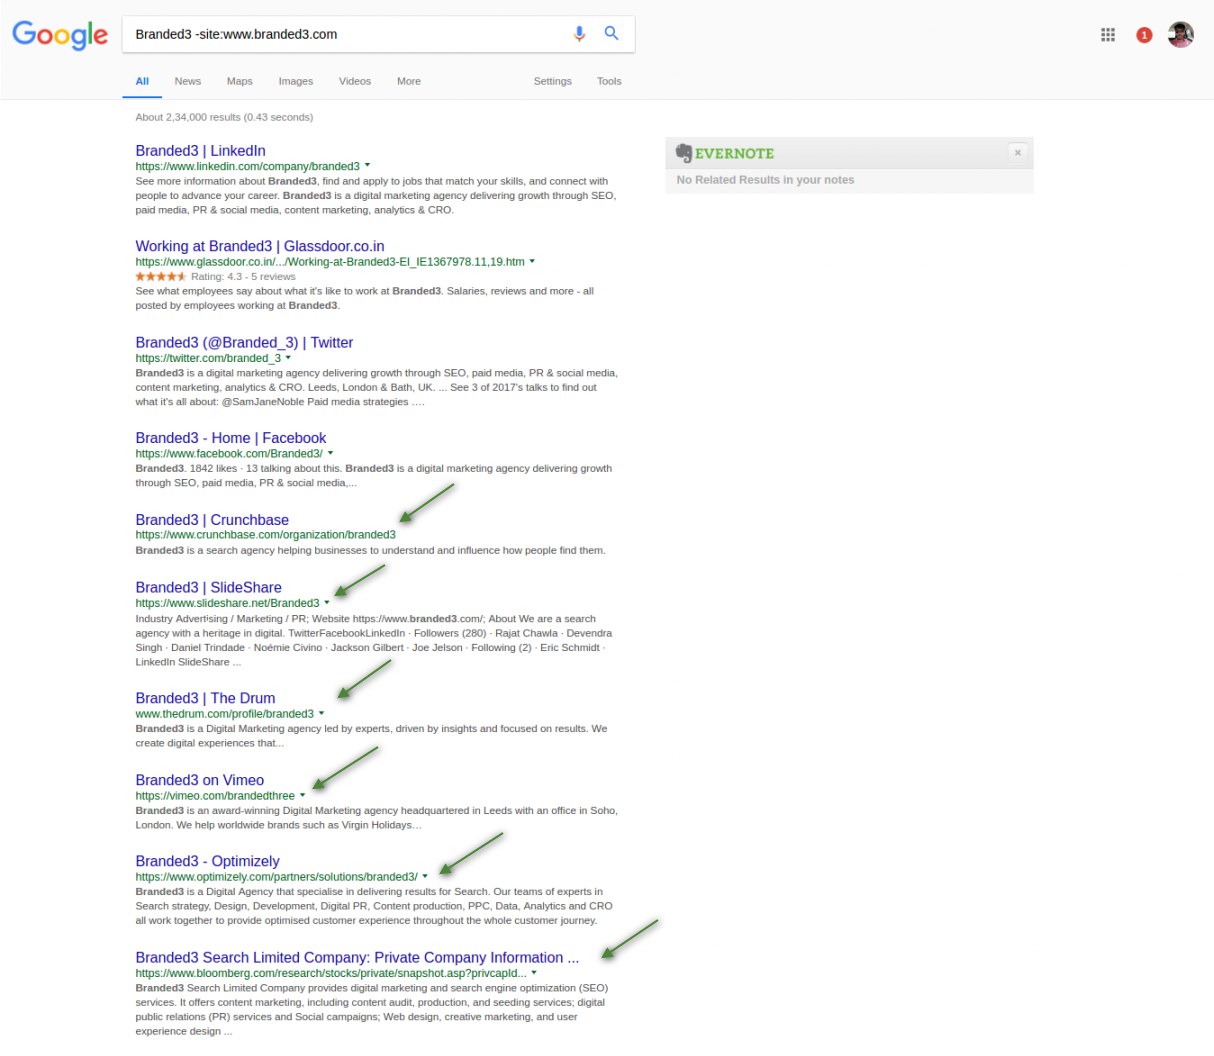Click the Google logo
This screenshot has height=1056, width=1214.
(x=59, y=35)
